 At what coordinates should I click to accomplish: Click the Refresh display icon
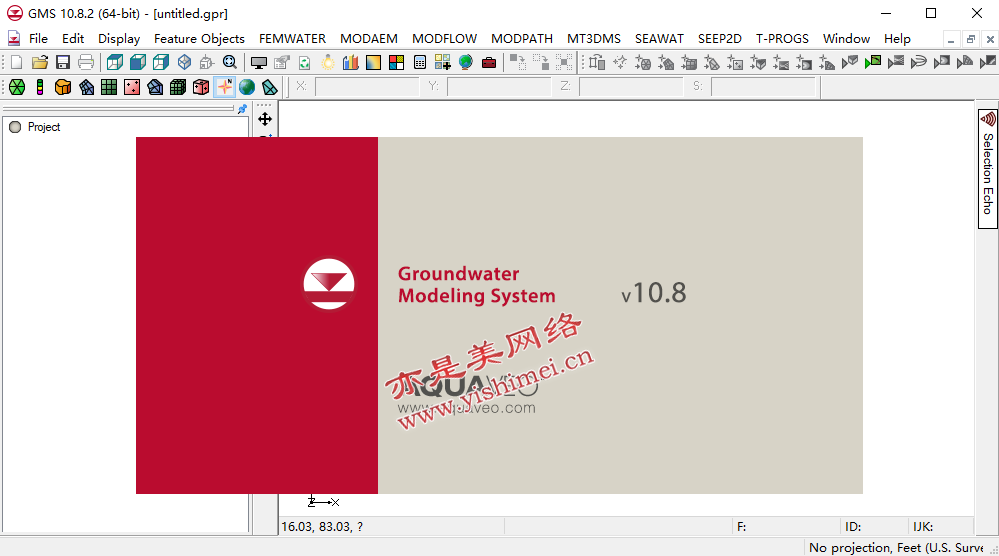coord(305,62)
